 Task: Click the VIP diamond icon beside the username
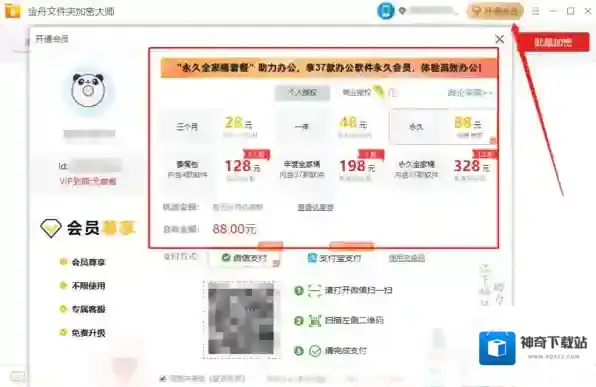(402, 11)
